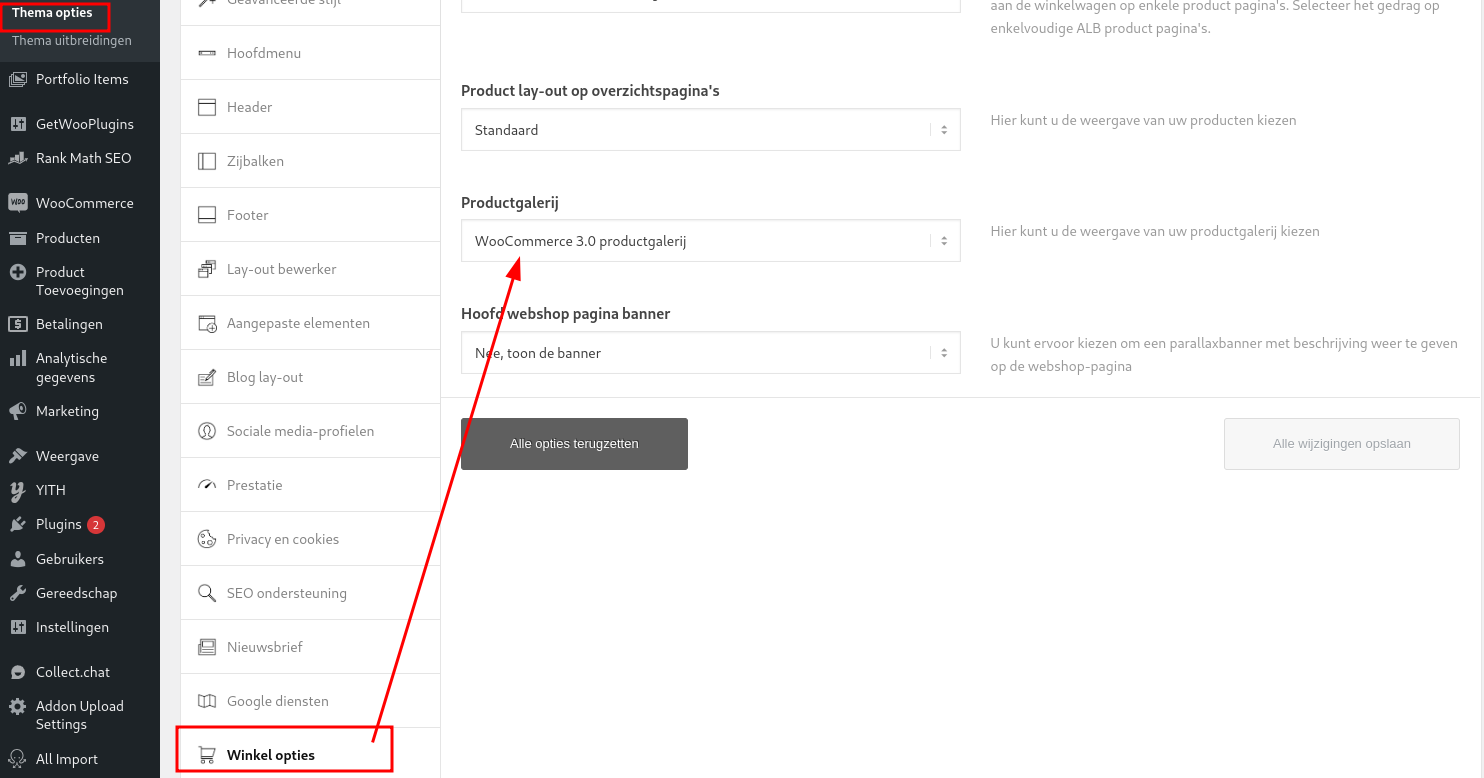Click the WooCommerce icon in sidebar

click(x=17, y=203)
